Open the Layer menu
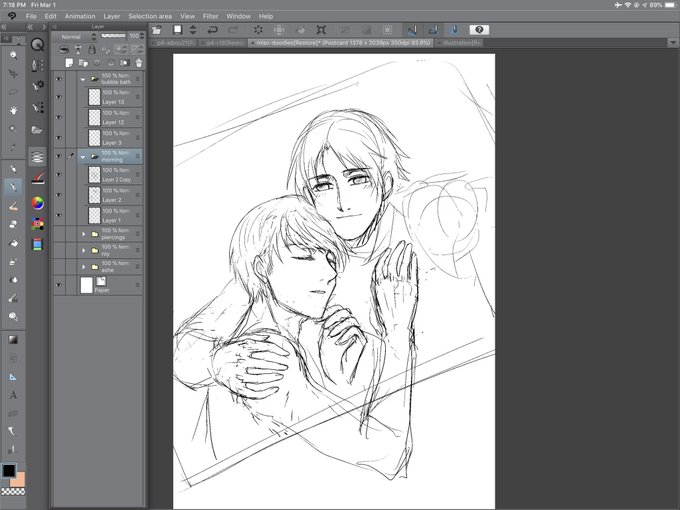The height and width of the screenshot is (510, 680). [x=111, y=16]
